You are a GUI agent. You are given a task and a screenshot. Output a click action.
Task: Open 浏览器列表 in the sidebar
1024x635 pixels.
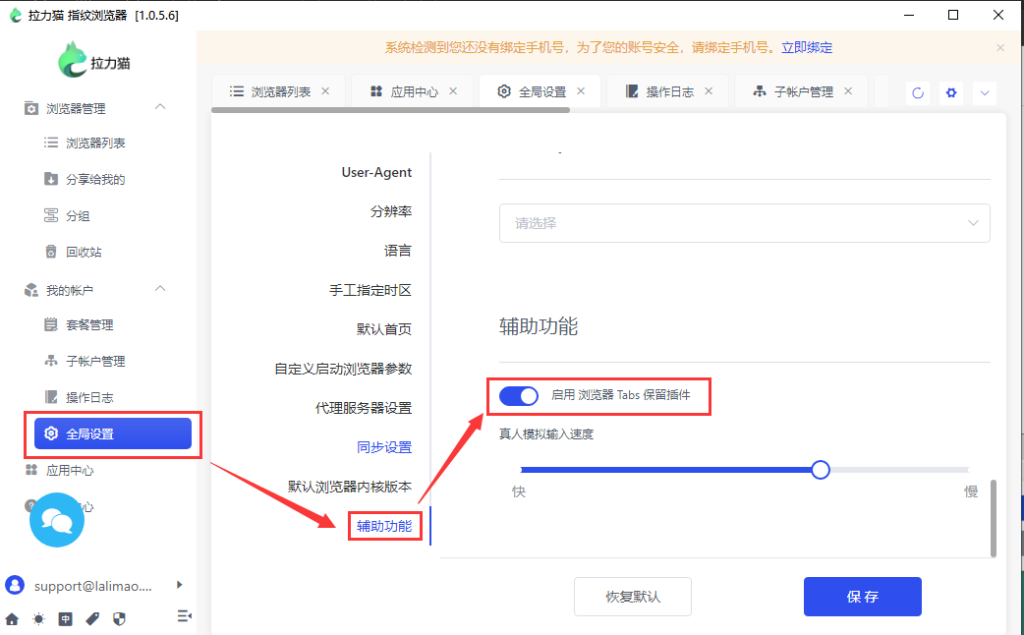95,143
